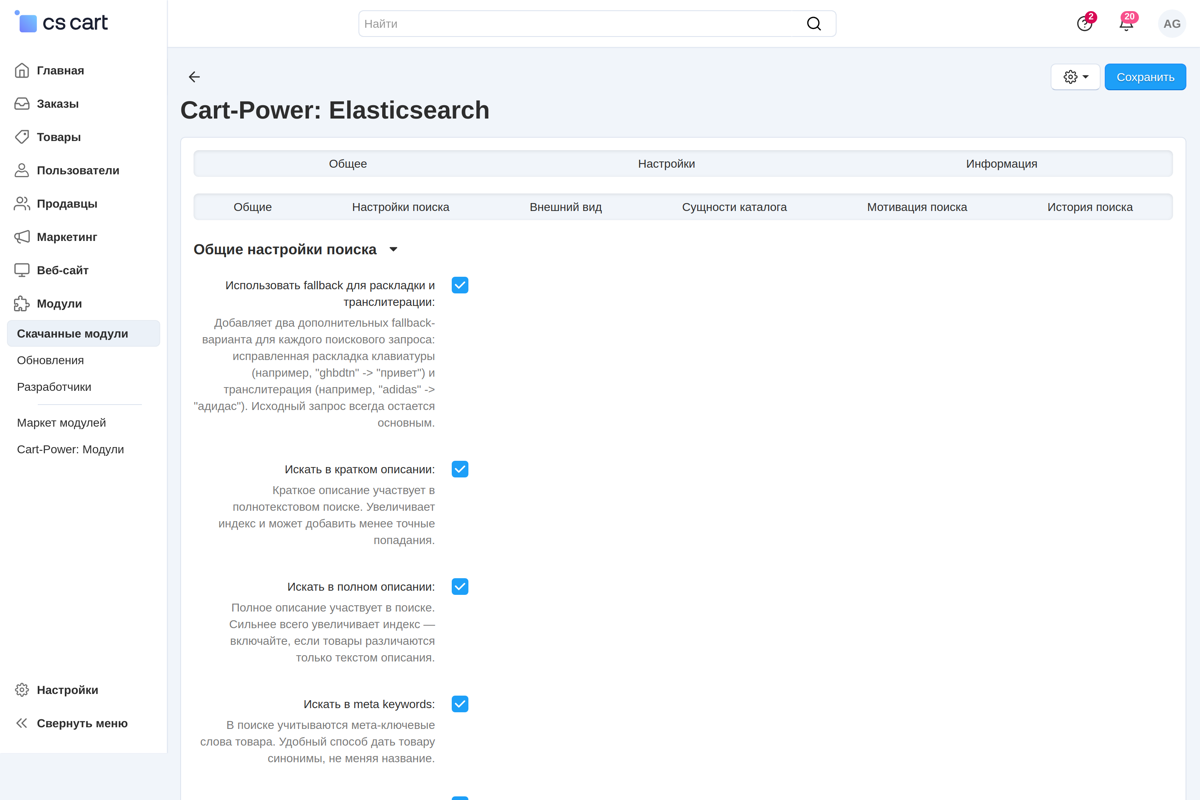Uncheck the fallback для раскладки checkbox
The width and height of the screenshot is (1200, 800).
(x=460, y=285)
